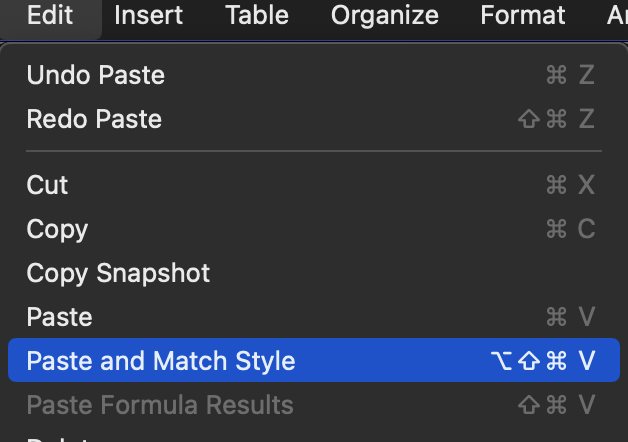This screenshot has width=628, height=442.
Task: Open the Insert menu
Action: point(148,16)
